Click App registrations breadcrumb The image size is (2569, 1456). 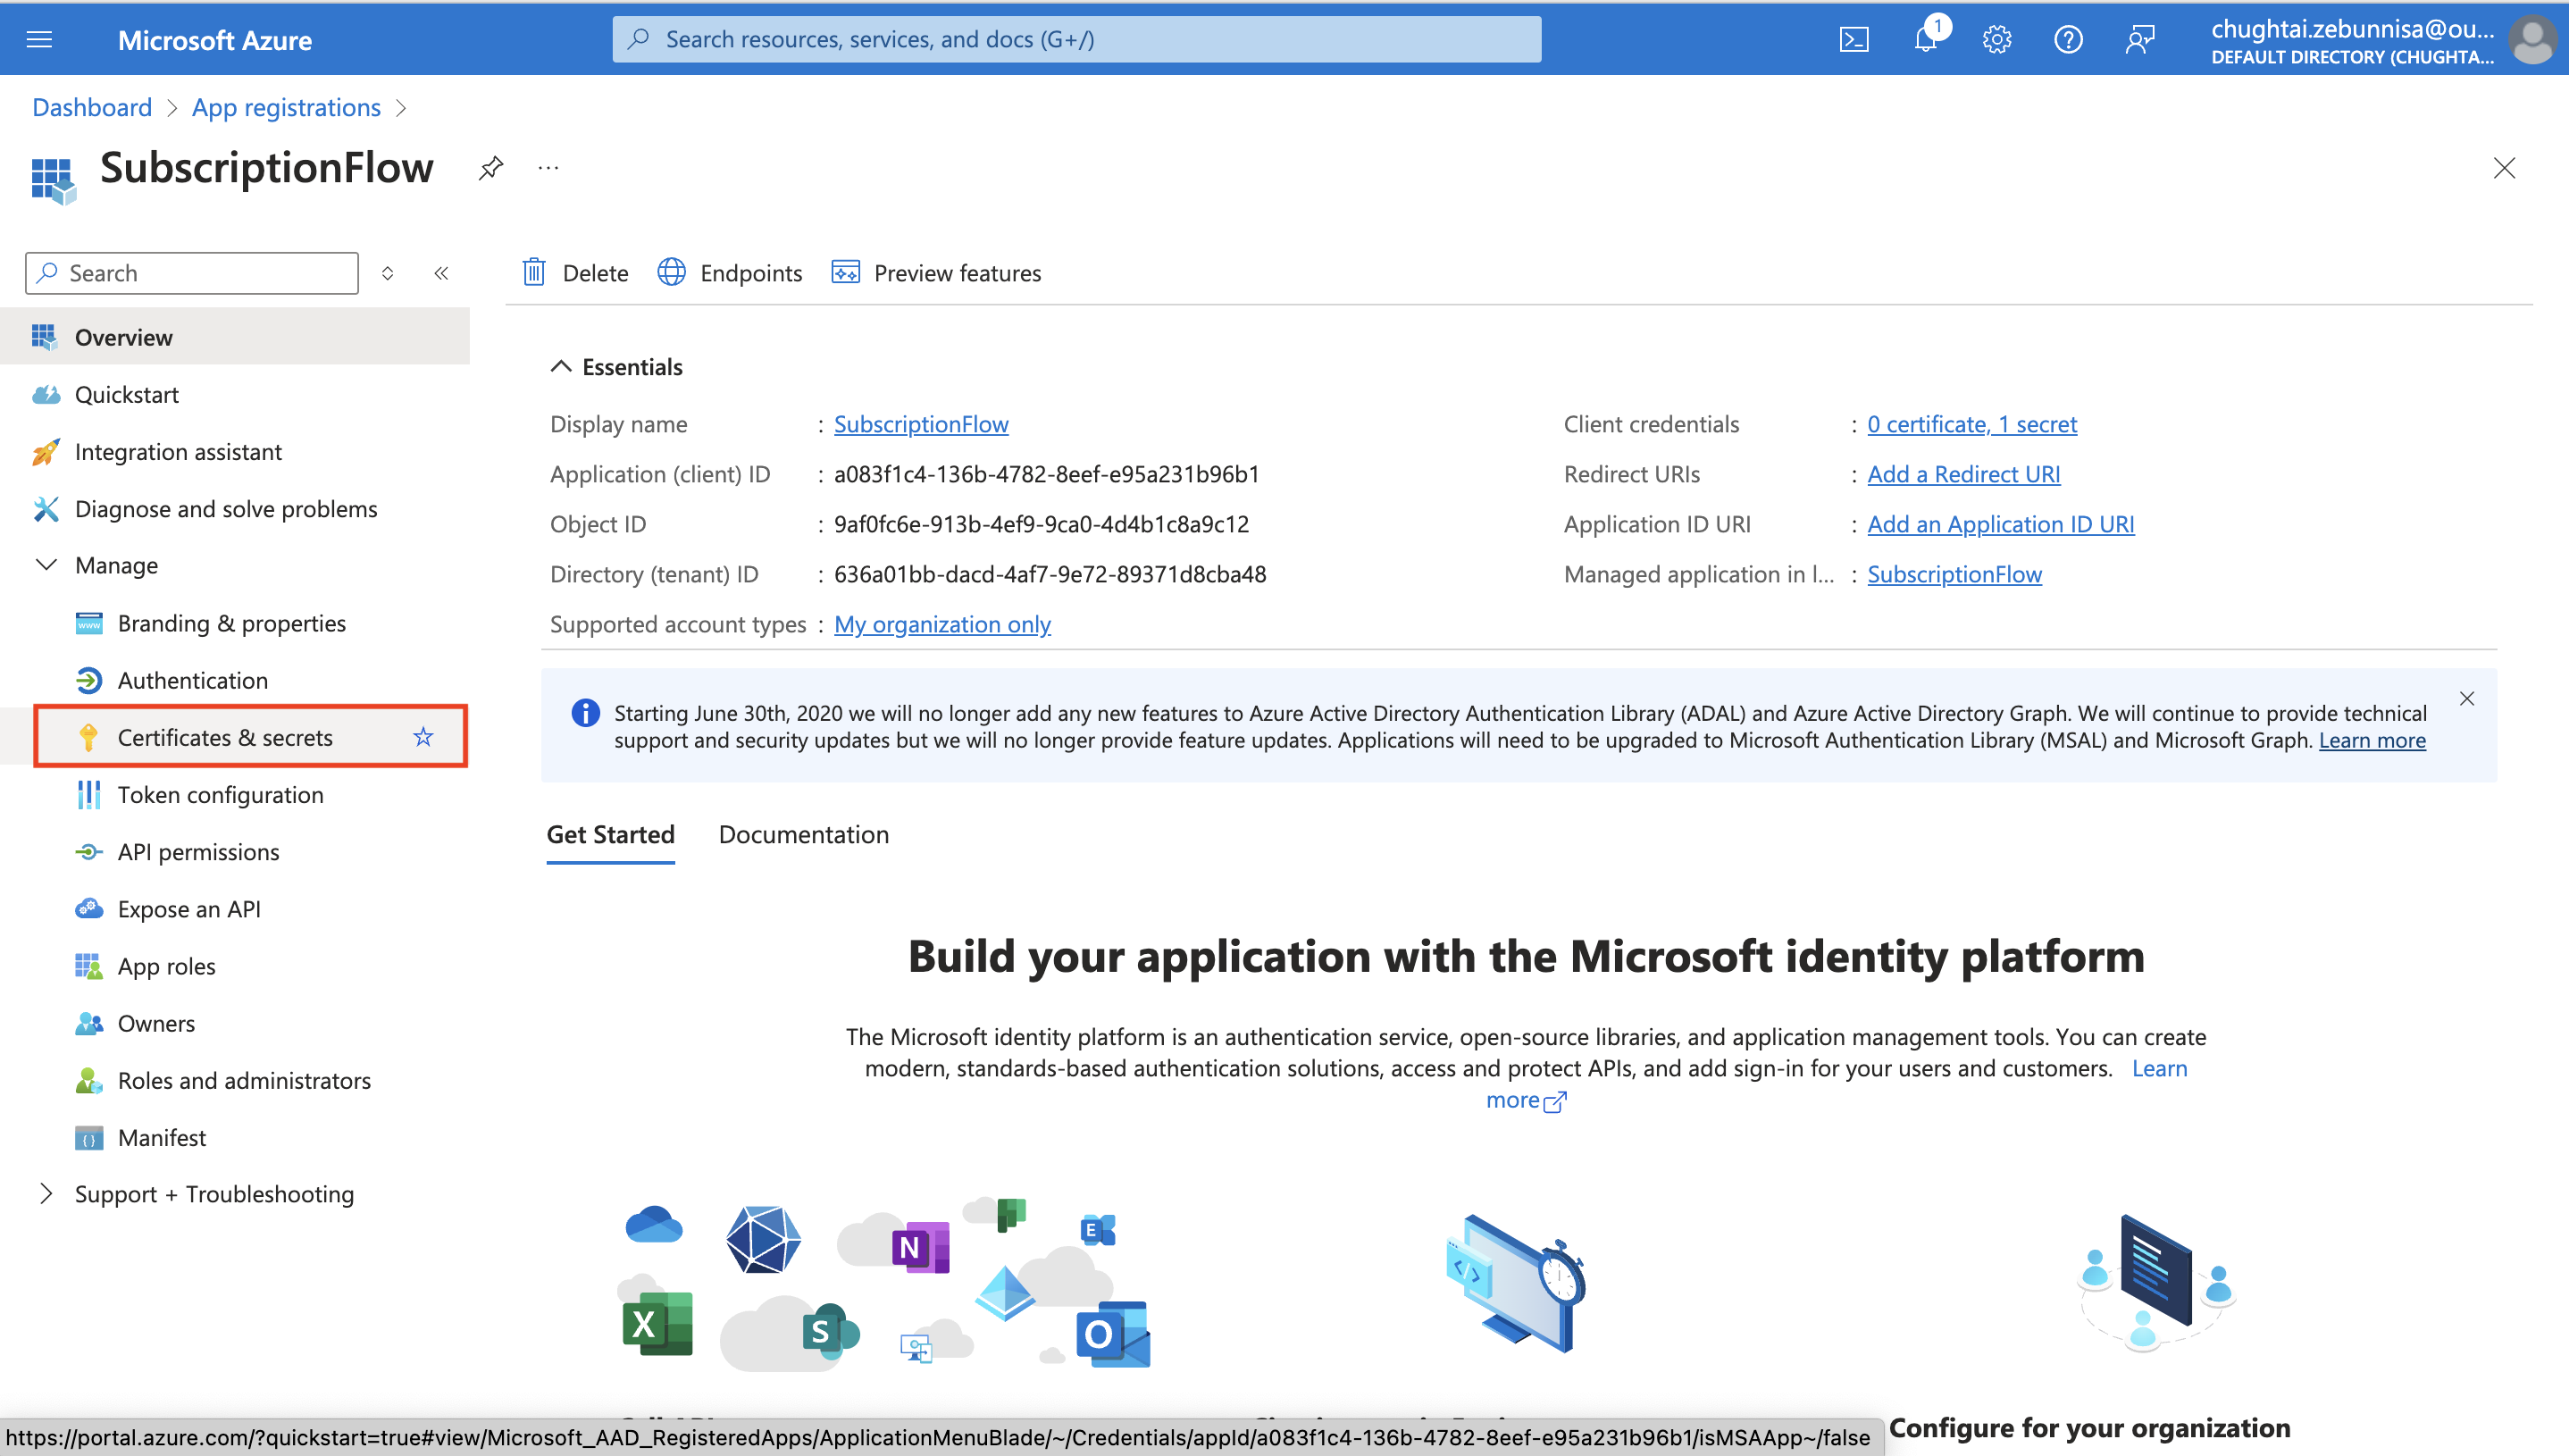(286, 107)
